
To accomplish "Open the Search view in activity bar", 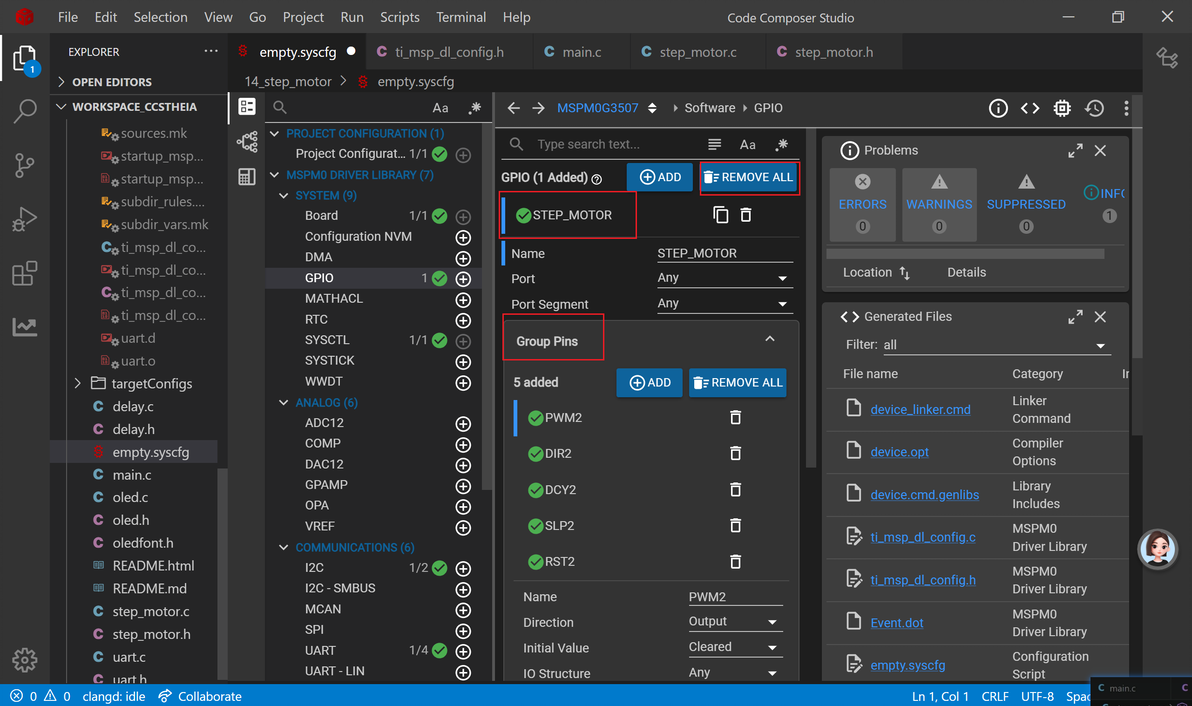I will tap(24, 111).
